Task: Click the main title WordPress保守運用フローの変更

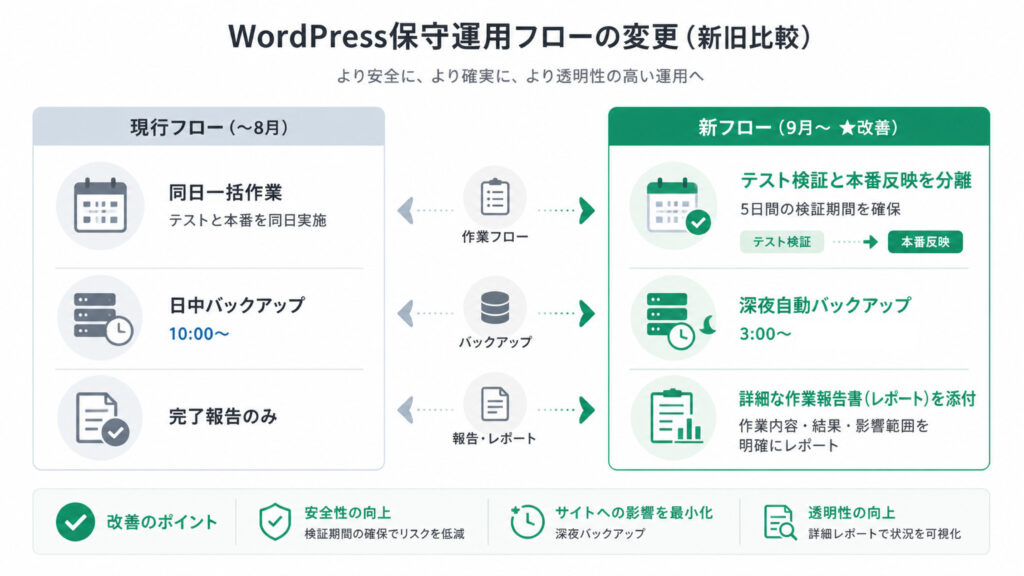Action: point(520,37)
